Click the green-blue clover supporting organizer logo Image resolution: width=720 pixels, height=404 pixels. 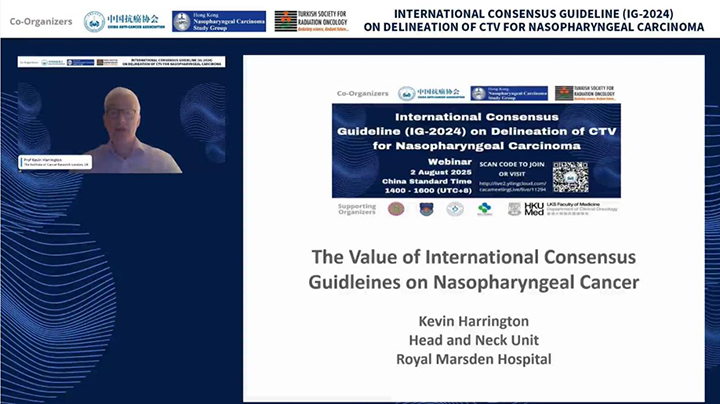point(484,209)
